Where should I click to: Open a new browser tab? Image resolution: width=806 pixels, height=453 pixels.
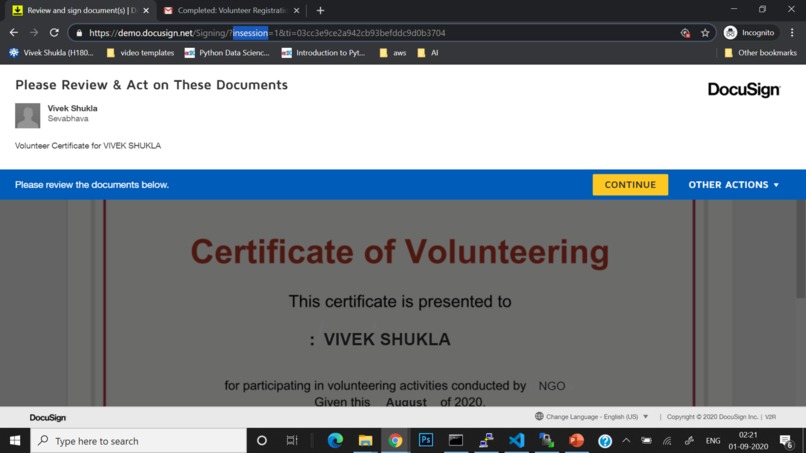click(320, 10)
